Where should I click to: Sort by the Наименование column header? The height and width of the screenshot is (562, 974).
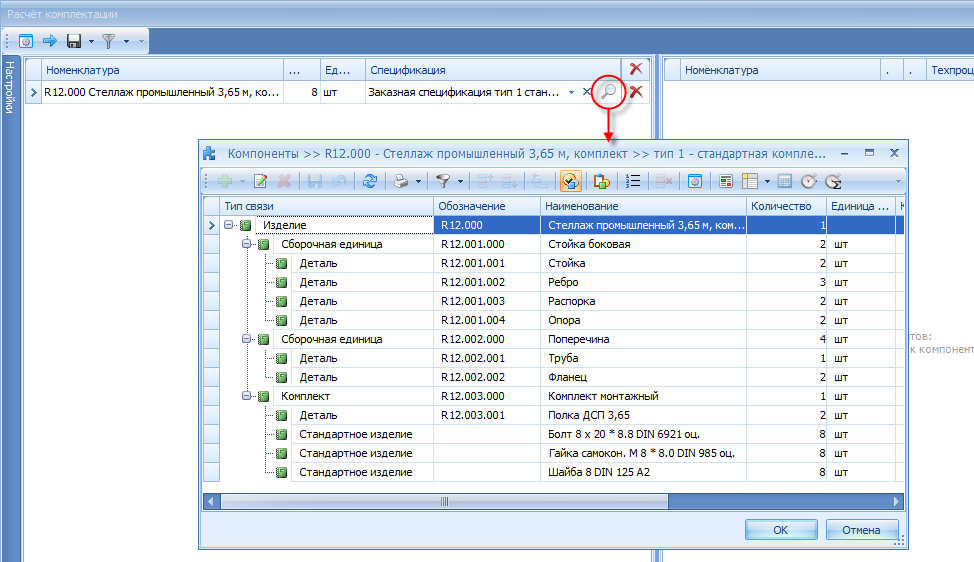click(643, 205)
